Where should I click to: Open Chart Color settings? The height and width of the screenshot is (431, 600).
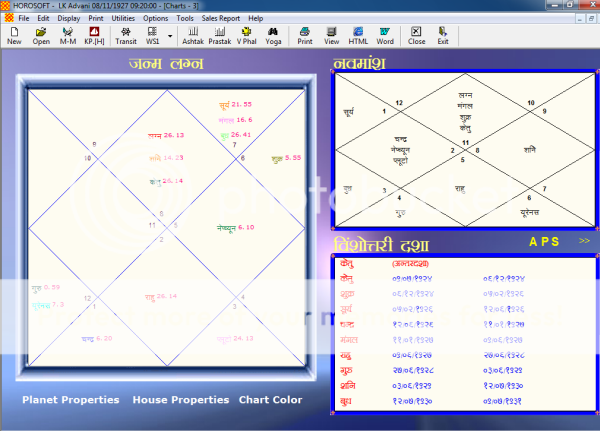270,400
